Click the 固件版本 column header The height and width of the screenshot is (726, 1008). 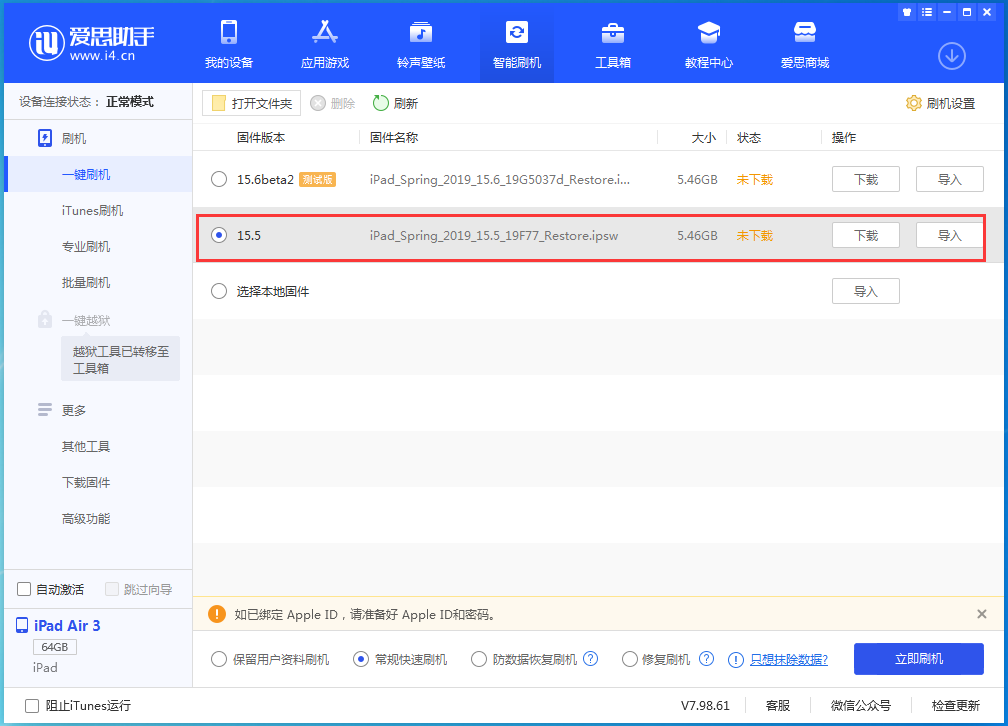click(x=261, y=138)
